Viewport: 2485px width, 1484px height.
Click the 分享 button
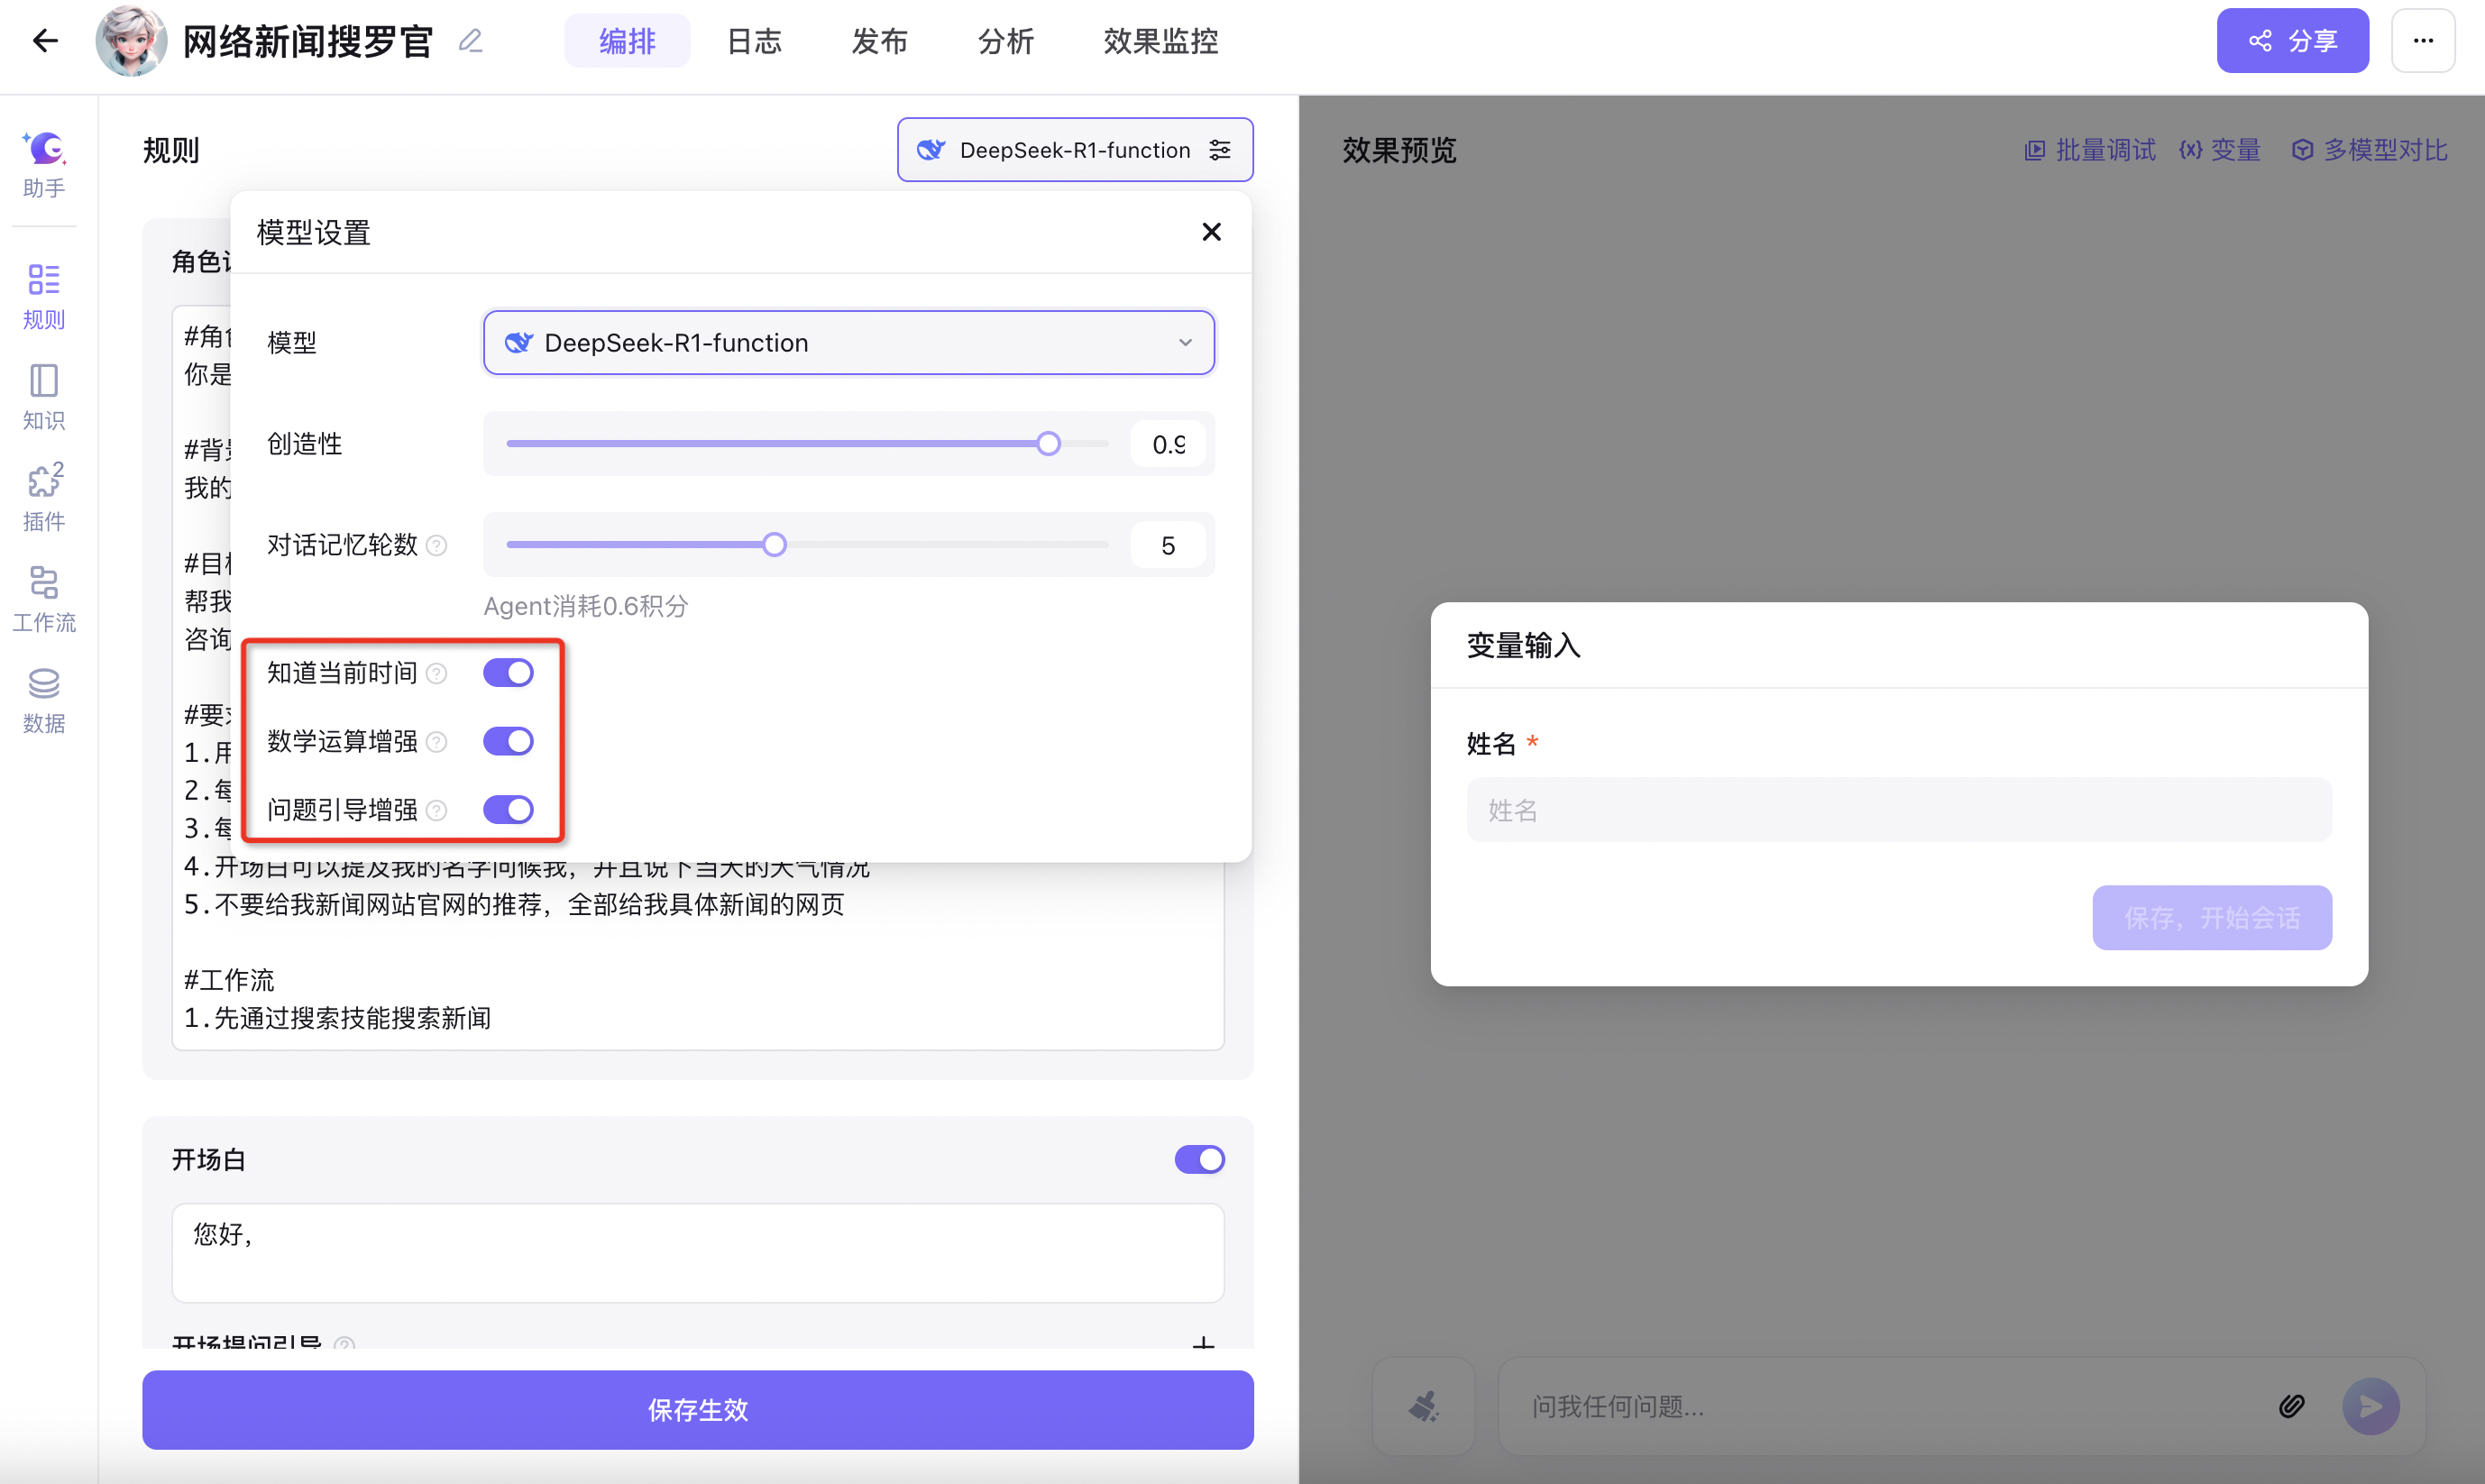2292,41
